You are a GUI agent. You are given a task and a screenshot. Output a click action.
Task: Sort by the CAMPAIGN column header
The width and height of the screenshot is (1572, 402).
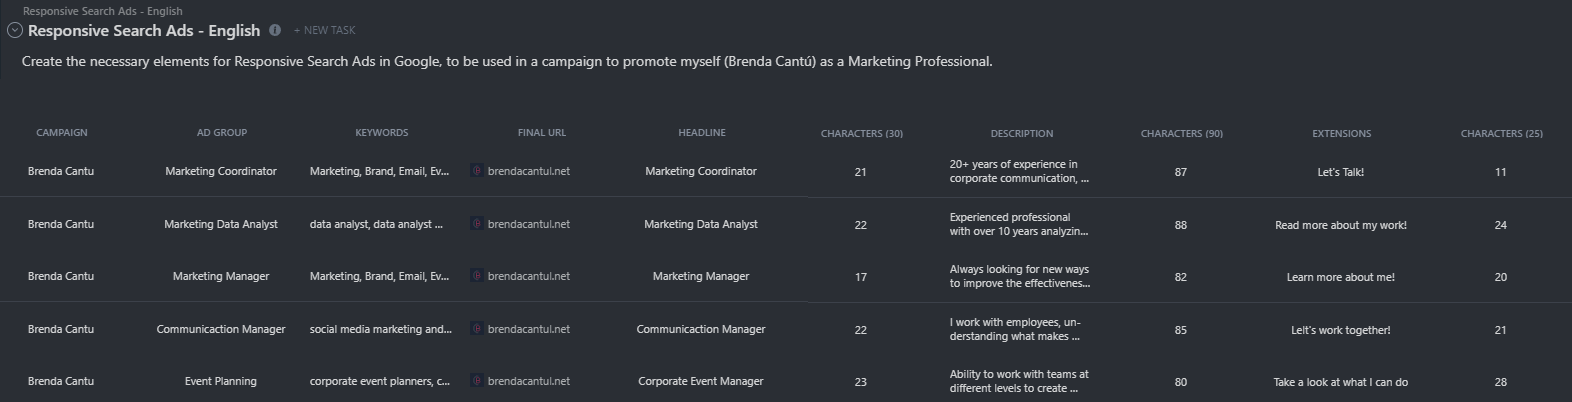(62, 133)
